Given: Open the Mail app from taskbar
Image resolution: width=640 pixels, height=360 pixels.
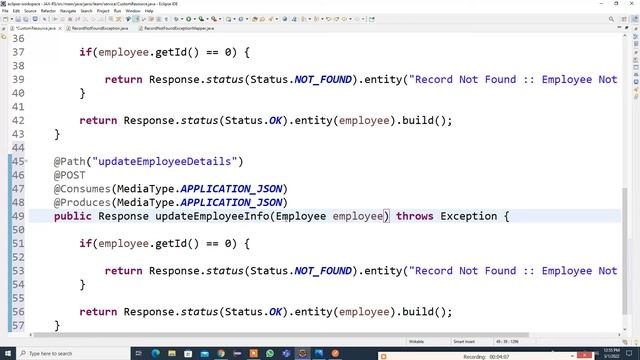Looking at the screenshot, I should [204, 353].
